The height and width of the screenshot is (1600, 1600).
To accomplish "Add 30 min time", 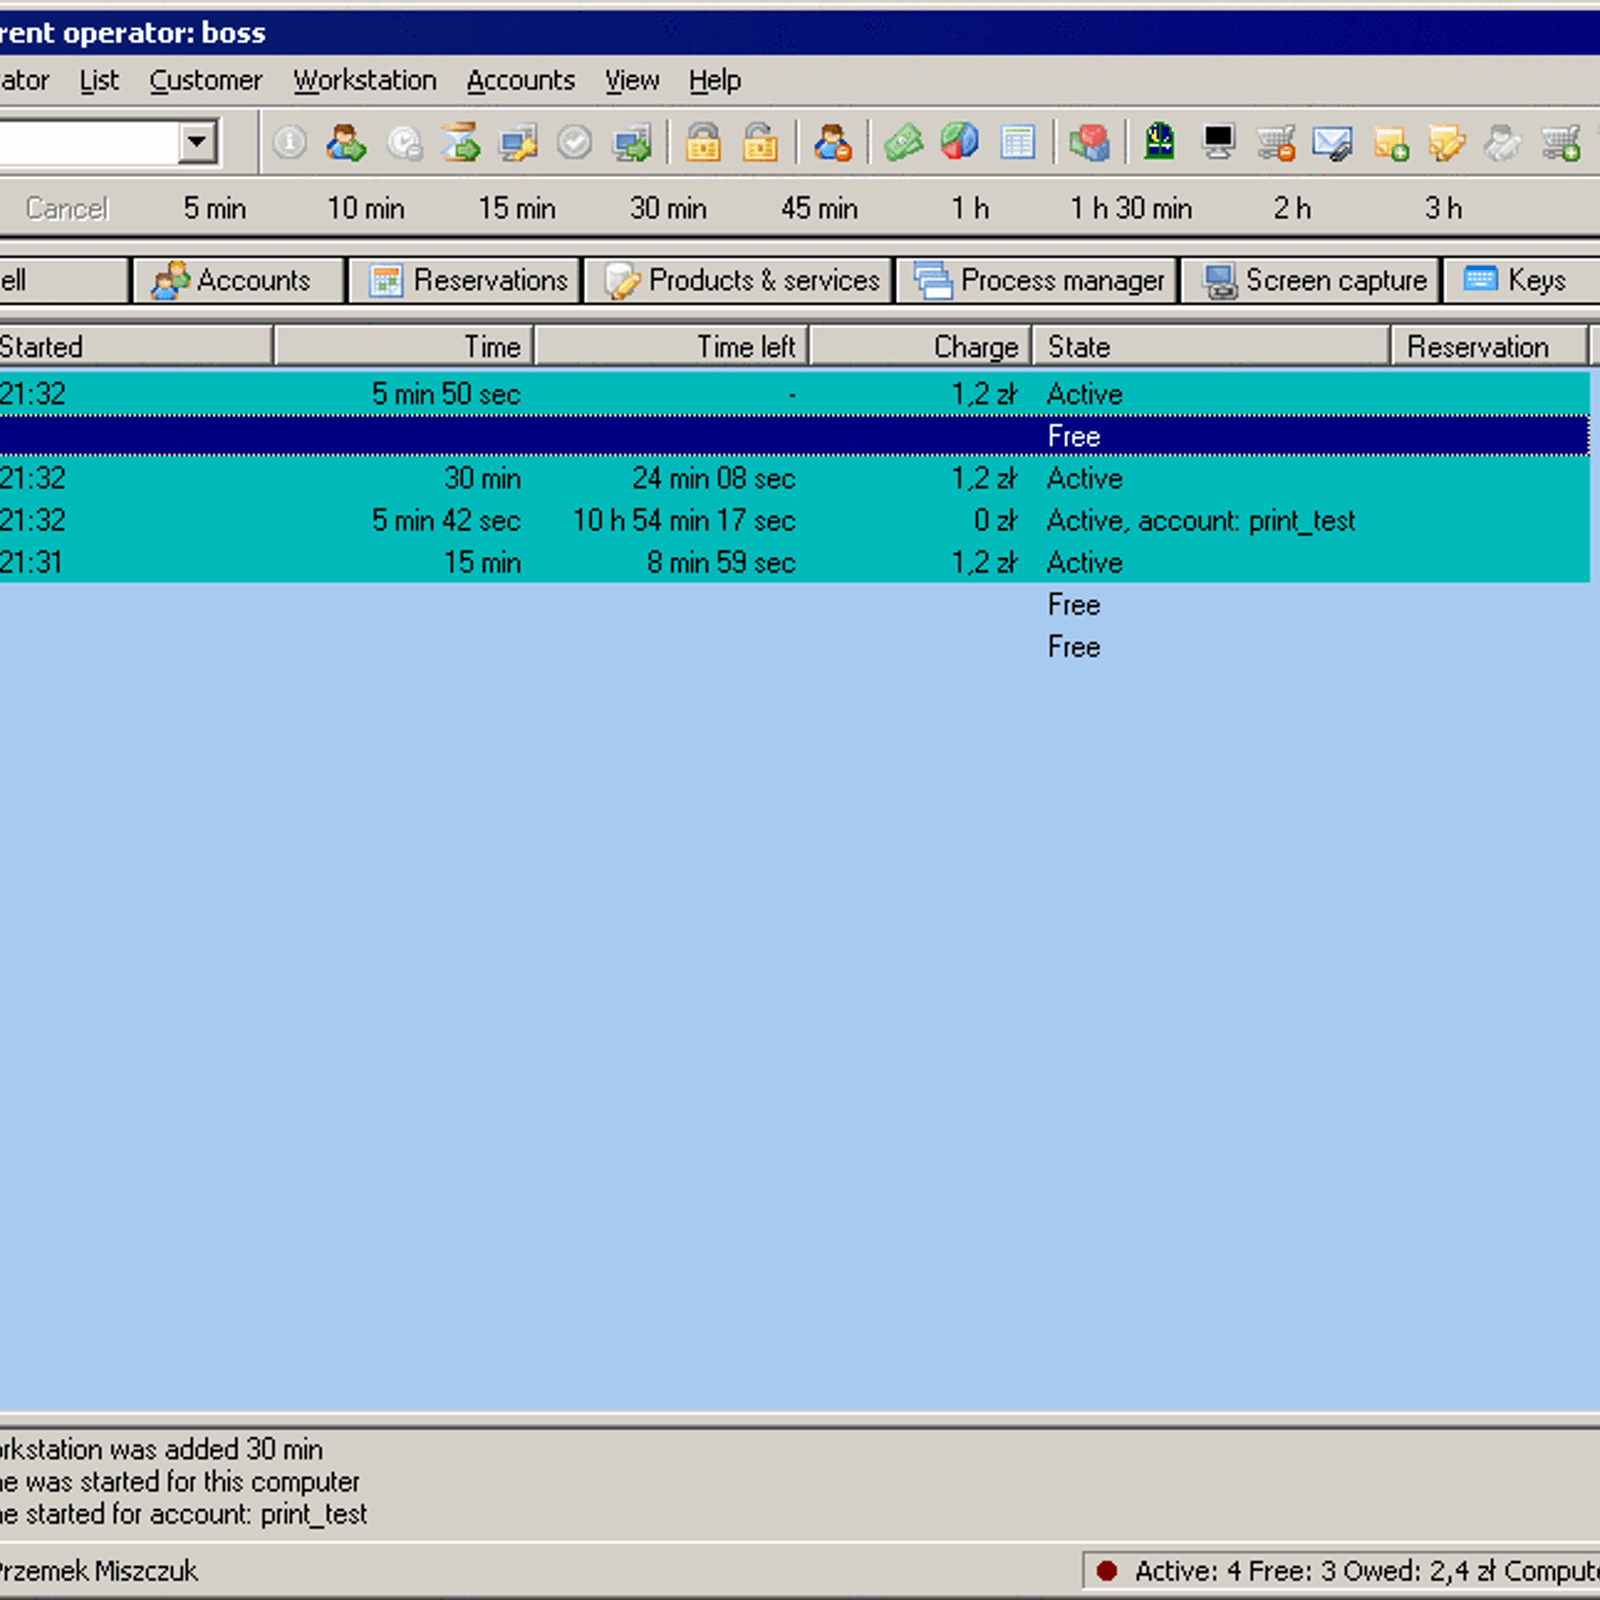I will pyautogui.click(x=668, y=208).
